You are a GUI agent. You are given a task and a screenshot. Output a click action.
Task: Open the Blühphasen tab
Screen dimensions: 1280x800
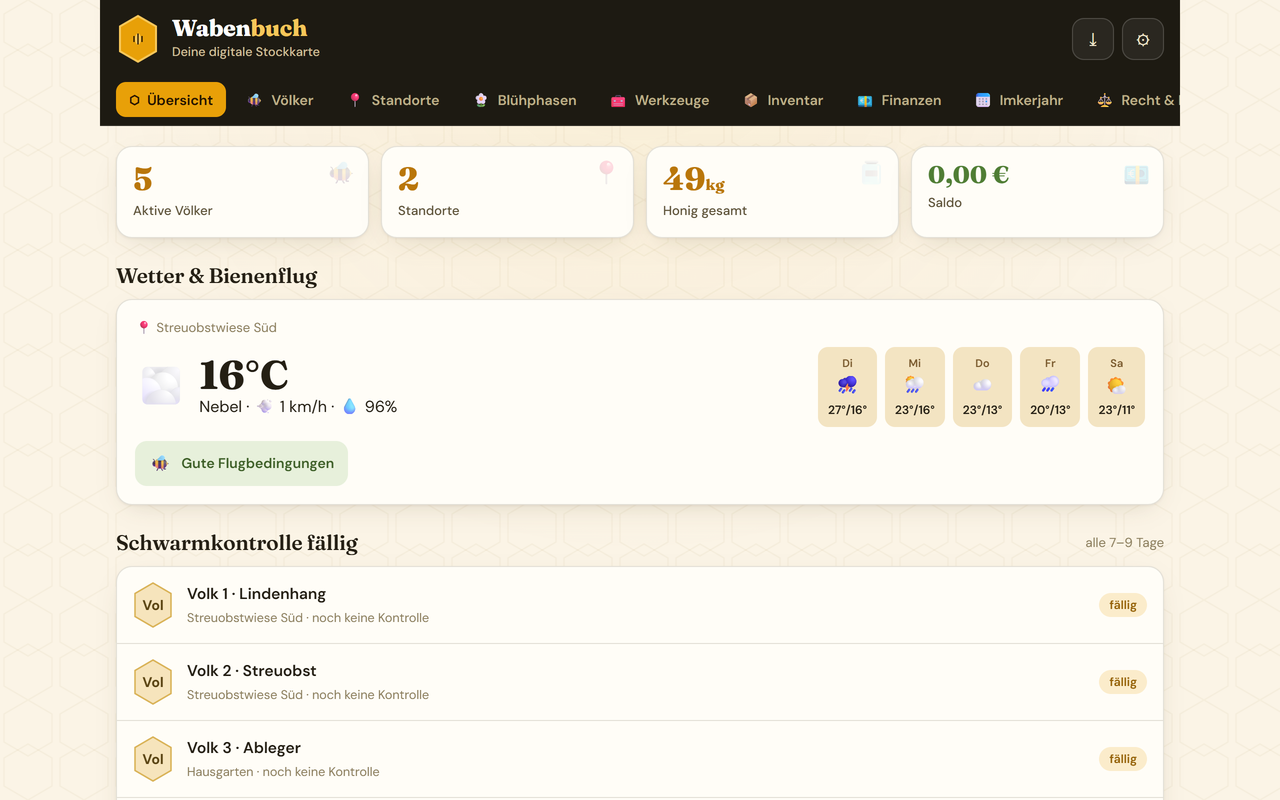525,100
